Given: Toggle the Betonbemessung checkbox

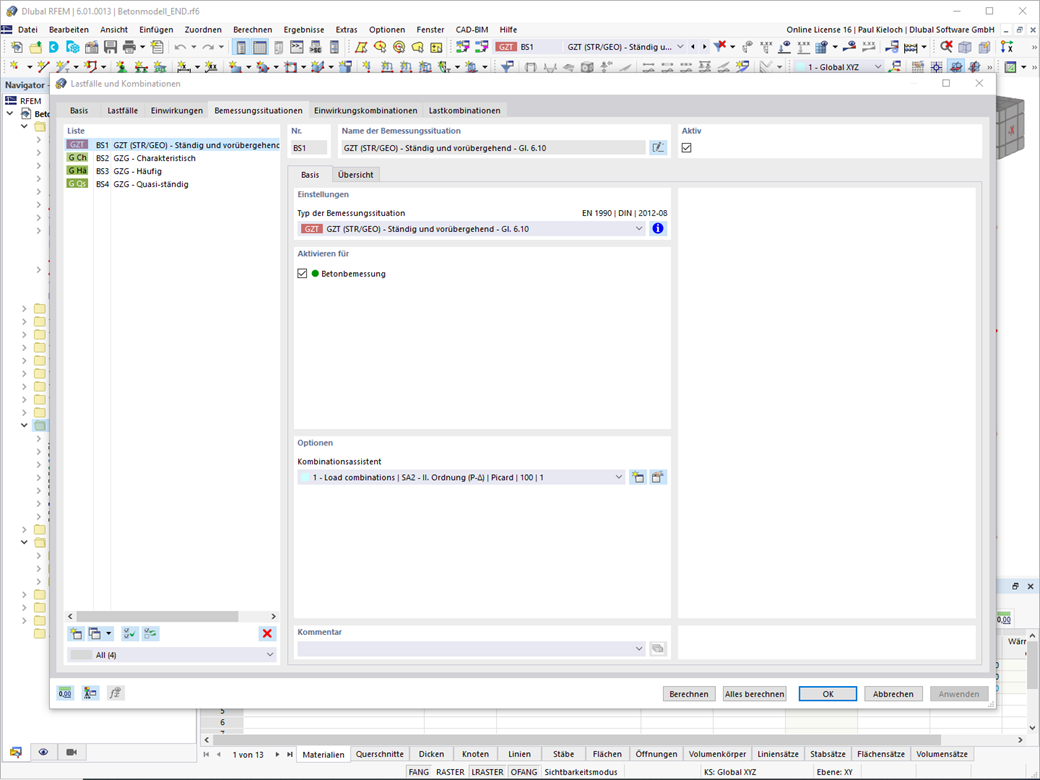Looking at the screenshot, I should pyautogui.click(x=302, y=273).
